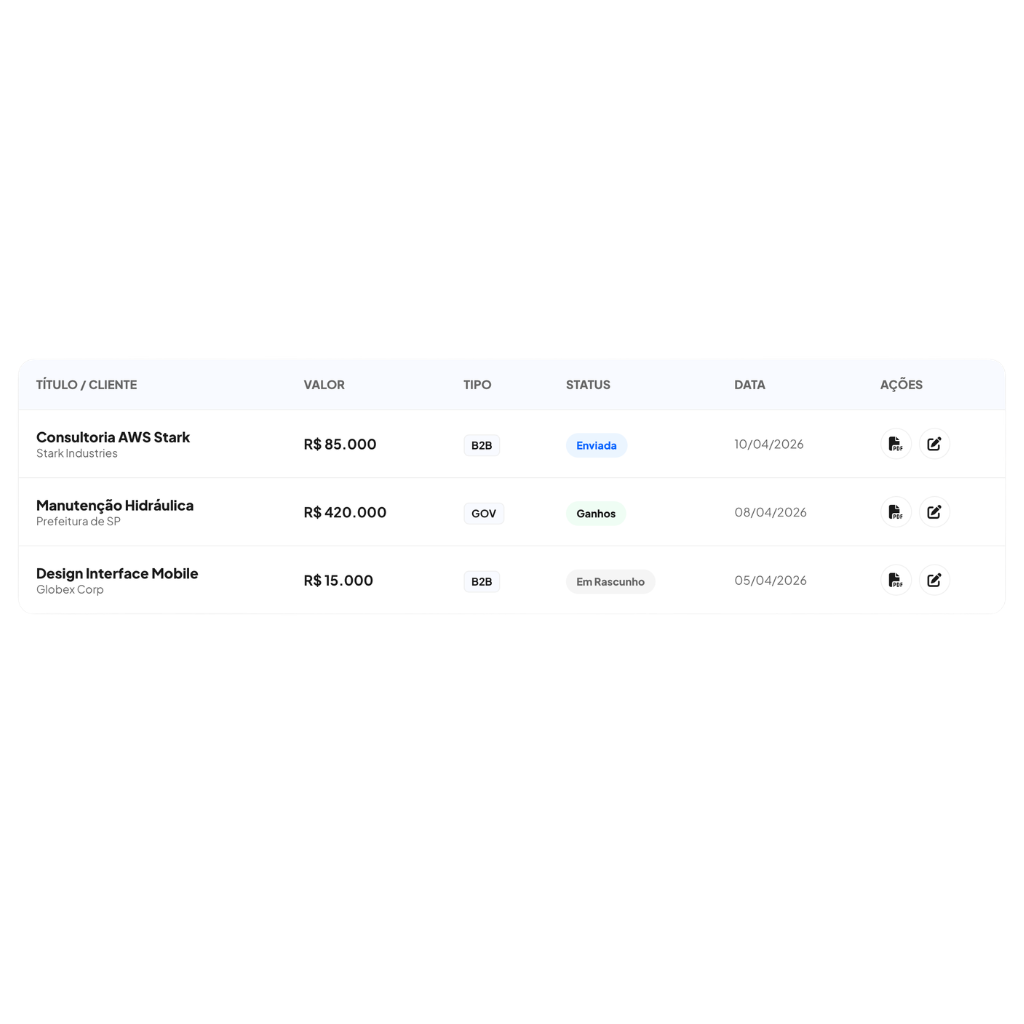Click the Ganhos status badge

pos(596,513)
